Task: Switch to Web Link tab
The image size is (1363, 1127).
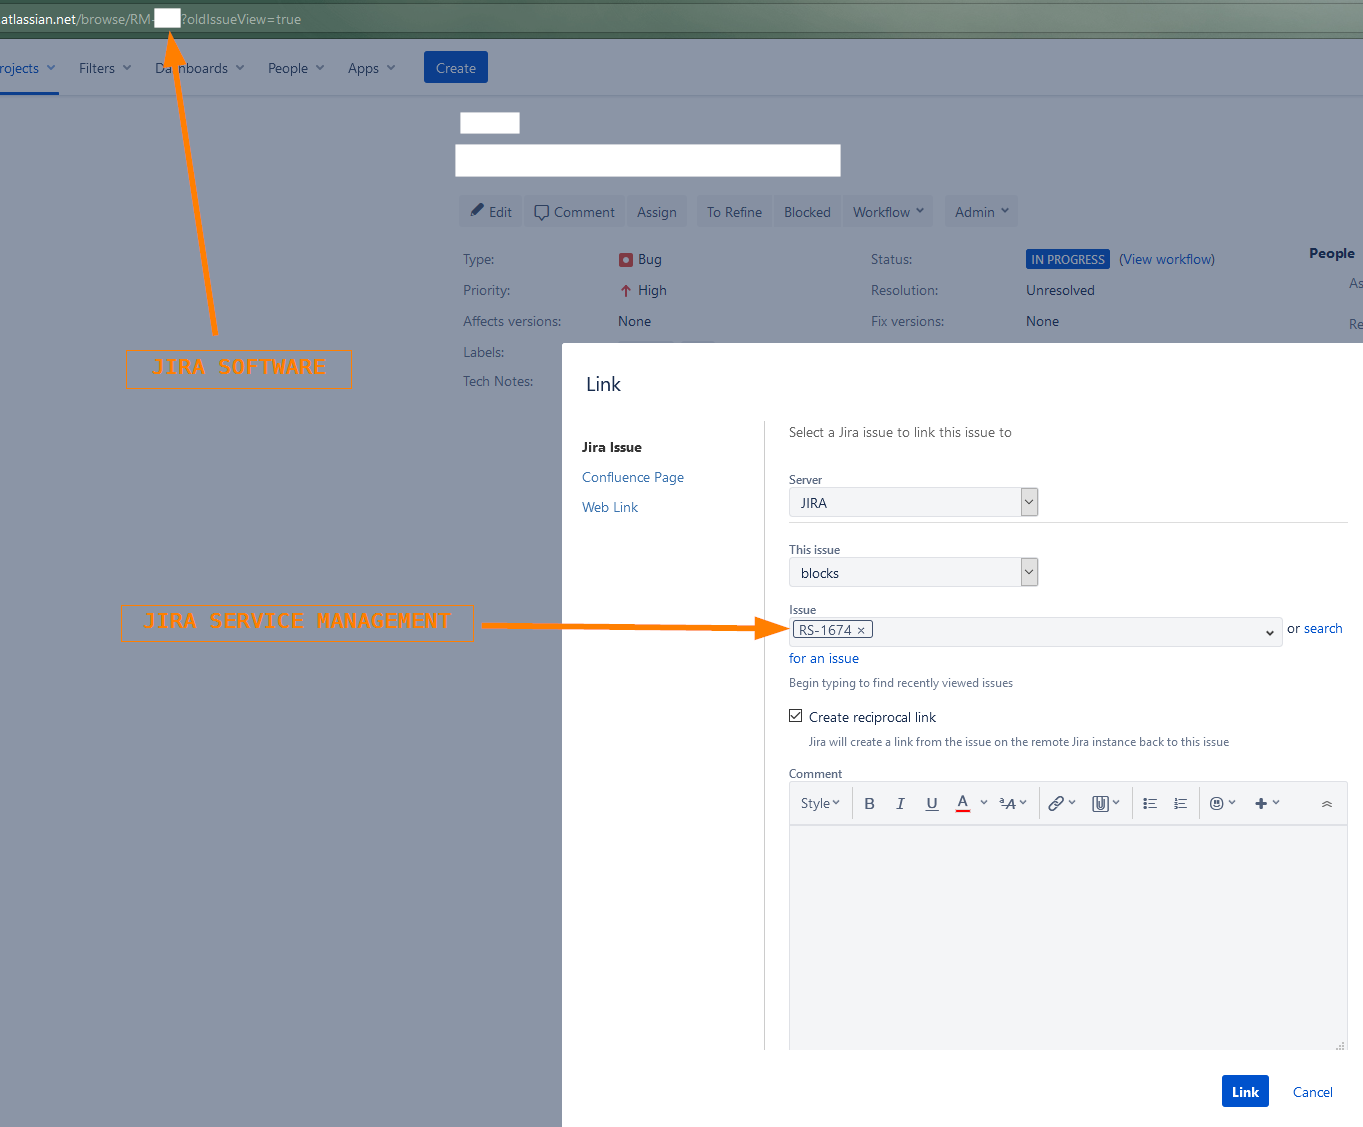Action: pyautogui.click(x=610, y=507)
